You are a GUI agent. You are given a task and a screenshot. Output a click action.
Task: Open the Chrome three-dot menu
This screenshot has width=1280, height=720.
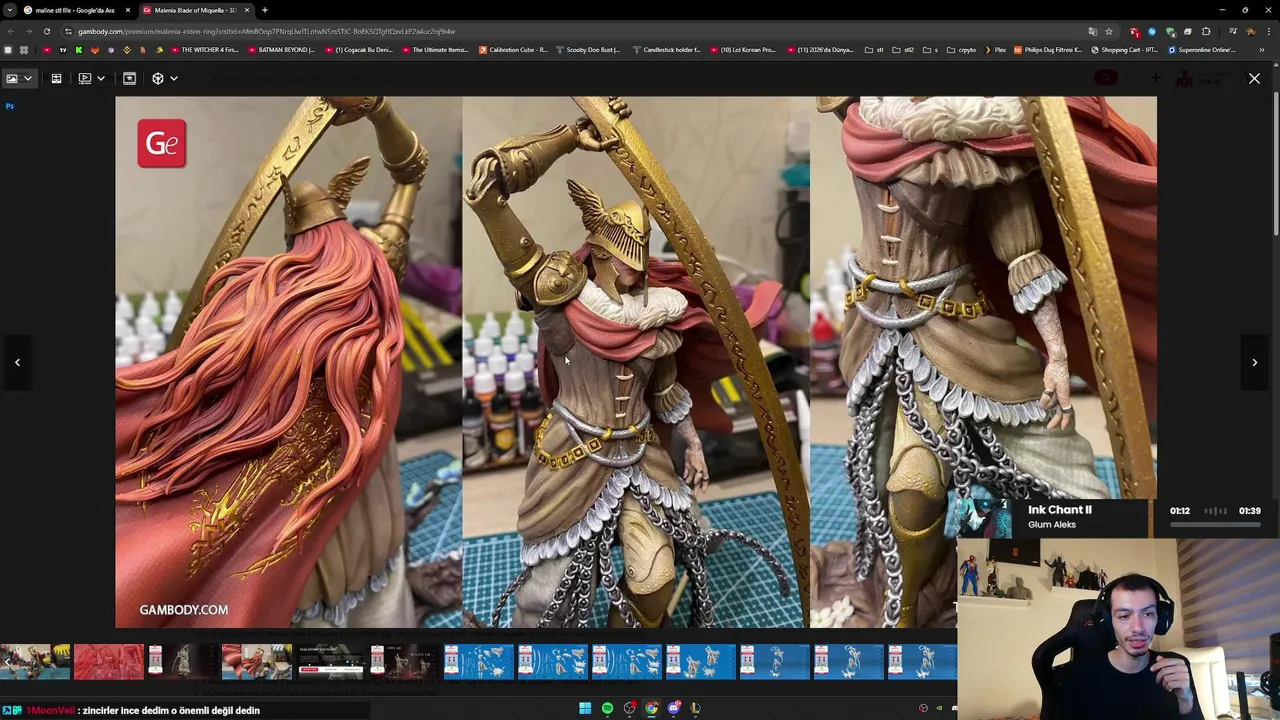[x=1268, y=31]
